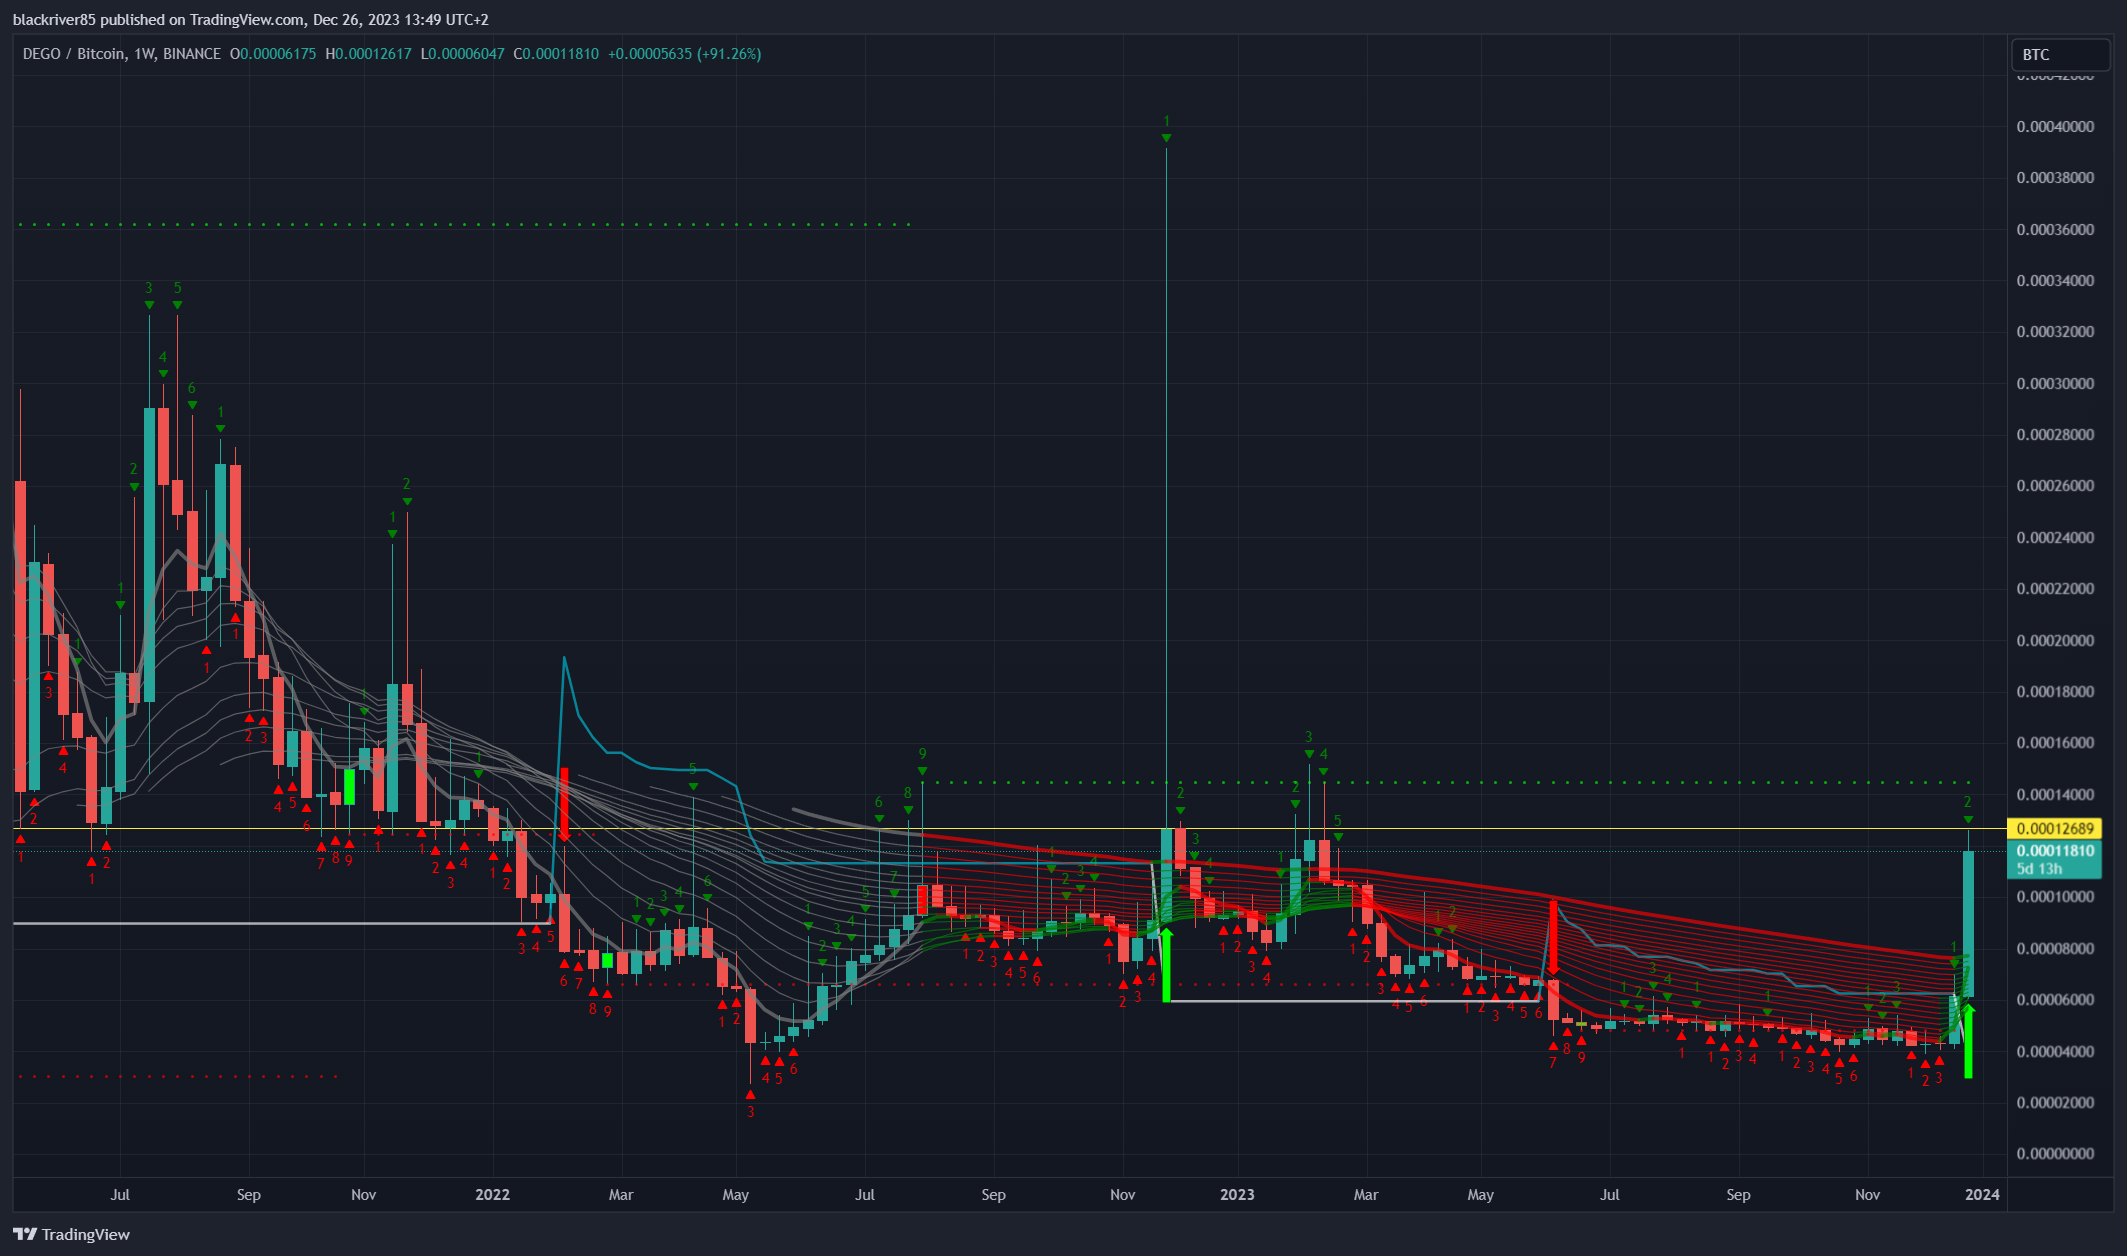Click the 0.00040000 price axis label
2127x1256 pixels.
pyautogui.click(x=2055, y=126)
